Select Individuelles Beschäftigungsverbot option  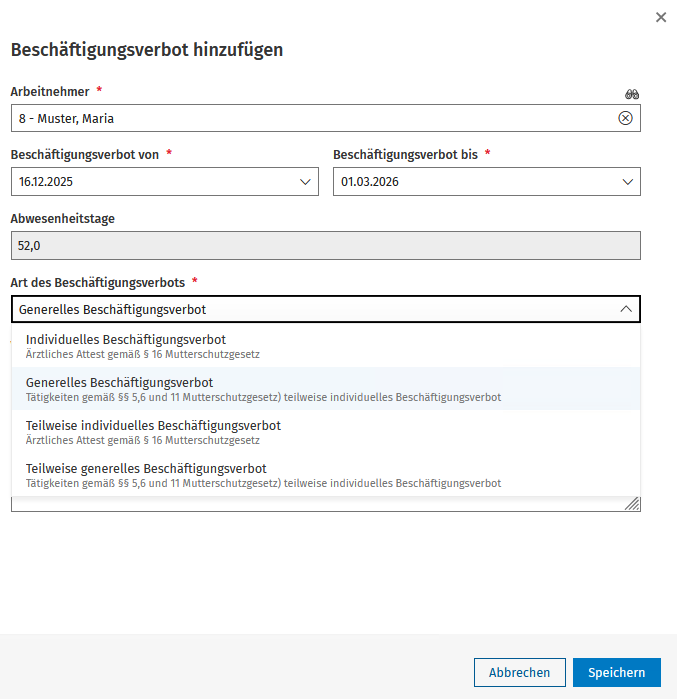(326, 346)
